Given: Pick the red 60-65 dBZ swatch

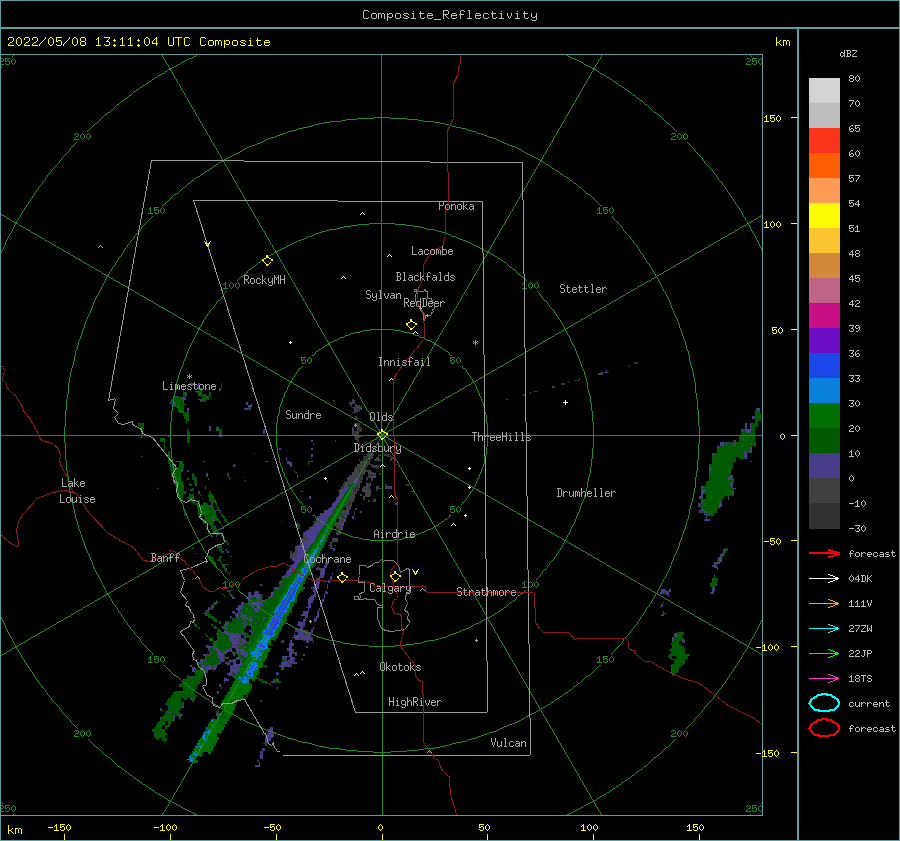Looking at the screenshot, I should 824,141.
